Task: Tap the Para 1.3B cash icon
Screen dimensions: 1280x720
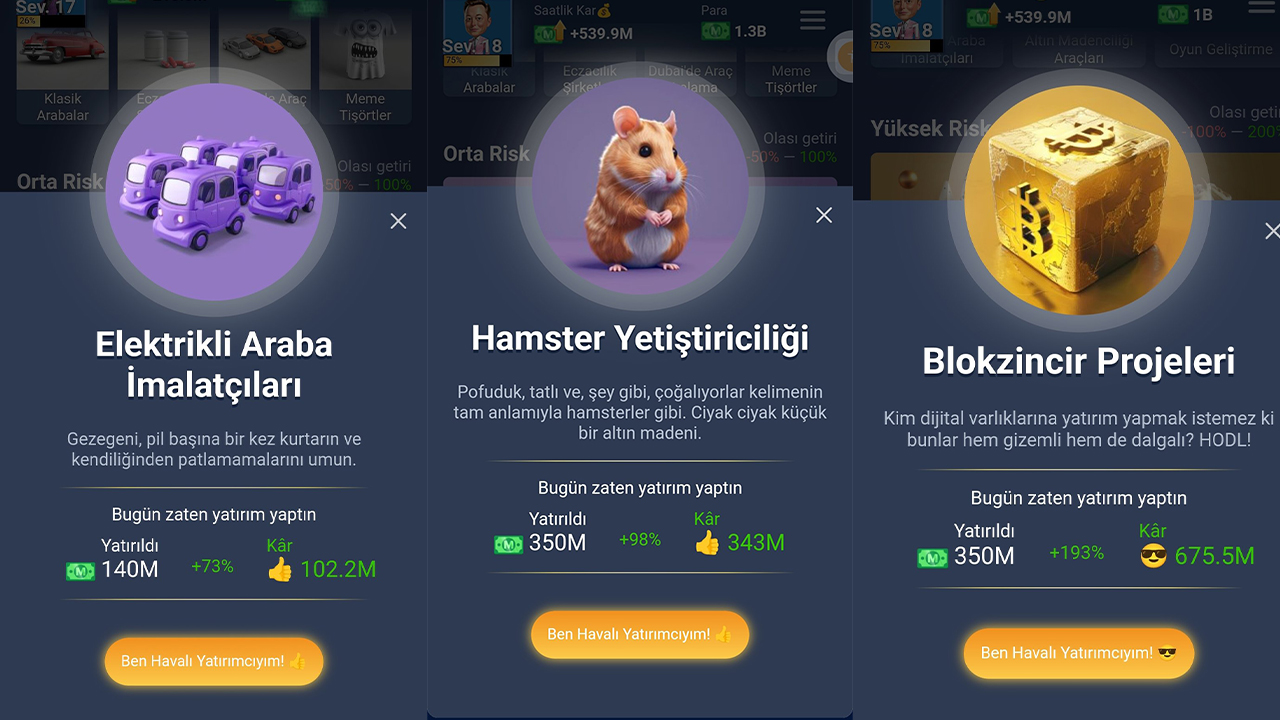Action: [715, 32]
